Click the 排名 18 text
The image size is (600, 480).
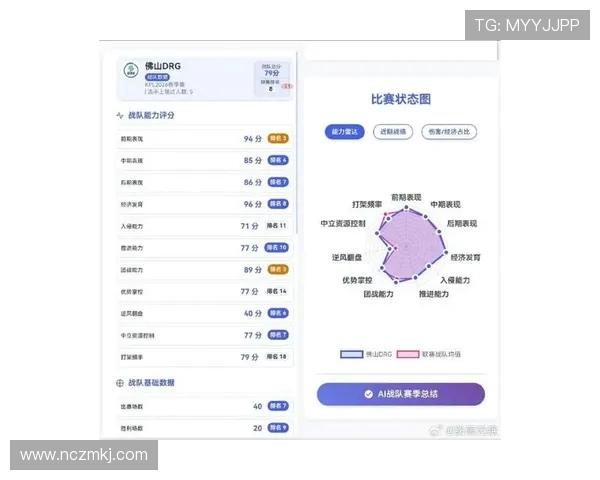(x=277, y=357)
